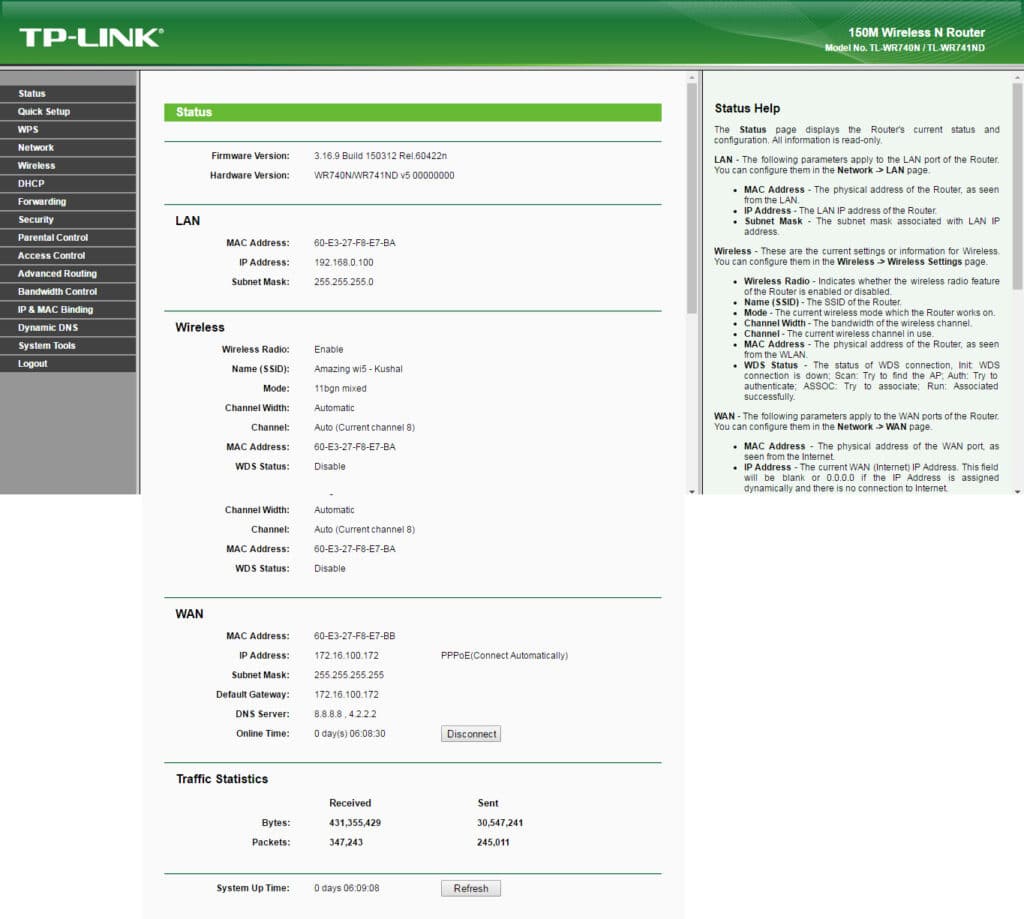Screen dimensions: 1024x919
Task: Click the 150M Wireless N Router title
Action: (x=916, y=32)
